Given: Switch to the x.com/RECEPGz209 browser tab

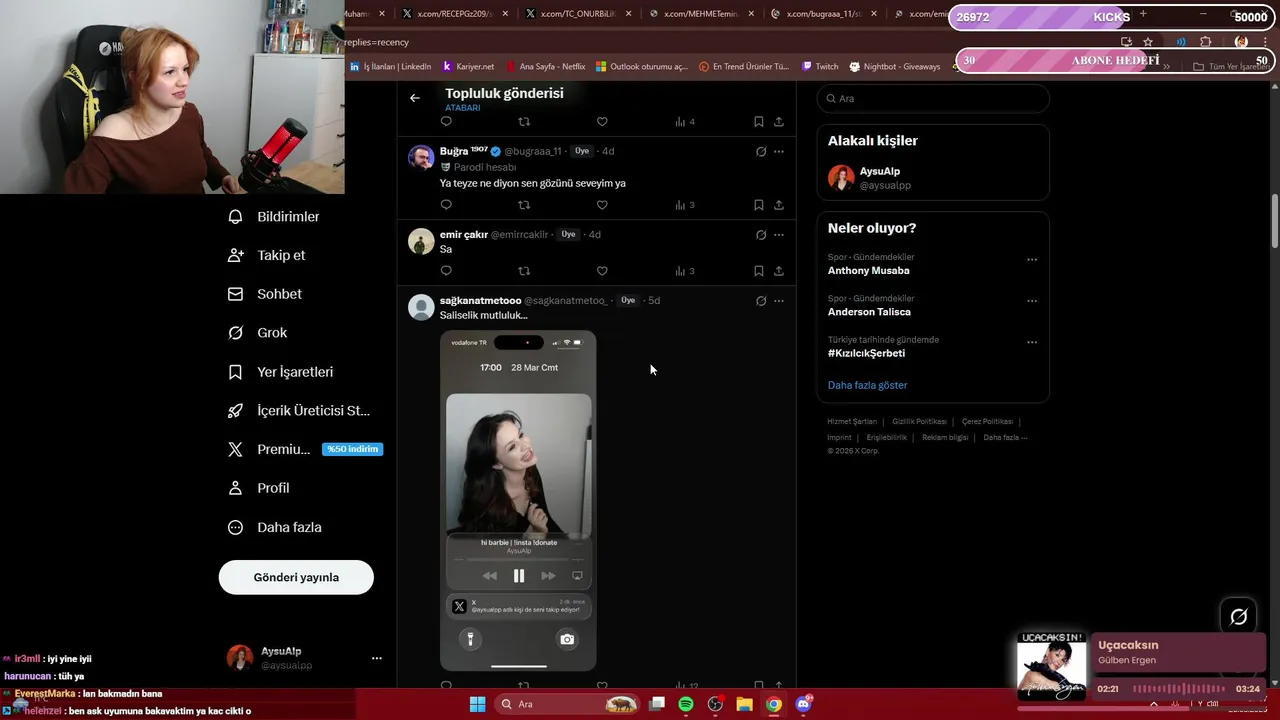Looking at the screenshot, I should coord(455,14).
